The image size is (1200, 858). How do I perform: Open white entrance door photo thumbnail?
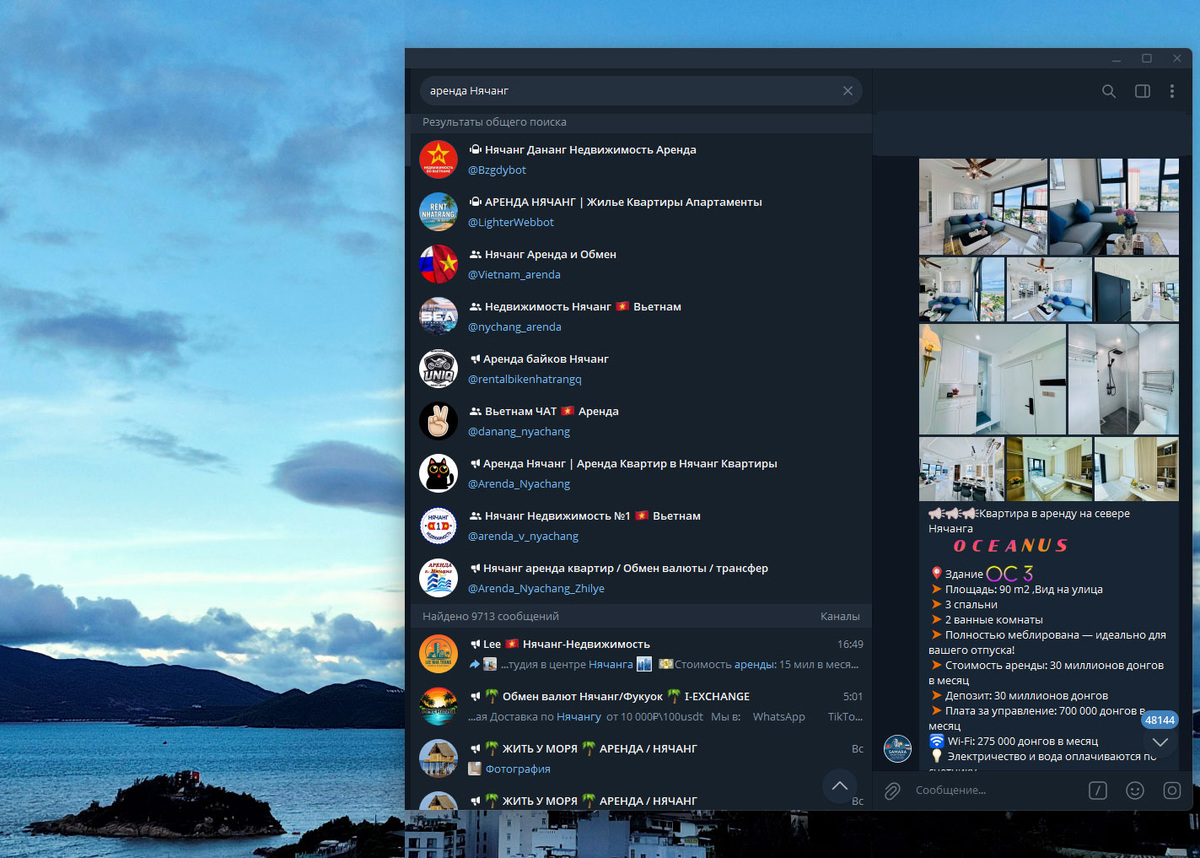992,379
